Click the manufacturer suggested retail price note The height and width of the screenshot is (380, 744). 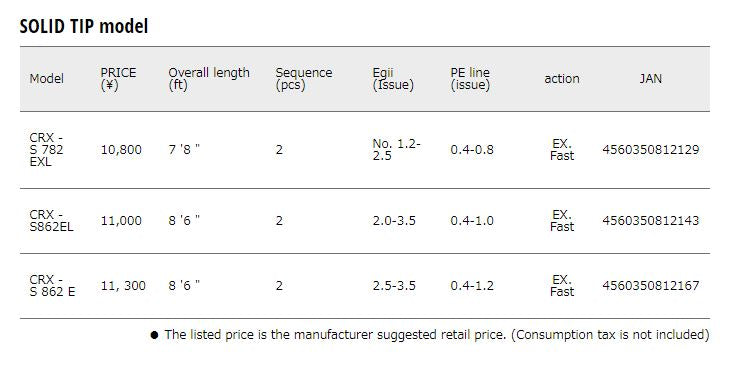click(x=429, y=335)
